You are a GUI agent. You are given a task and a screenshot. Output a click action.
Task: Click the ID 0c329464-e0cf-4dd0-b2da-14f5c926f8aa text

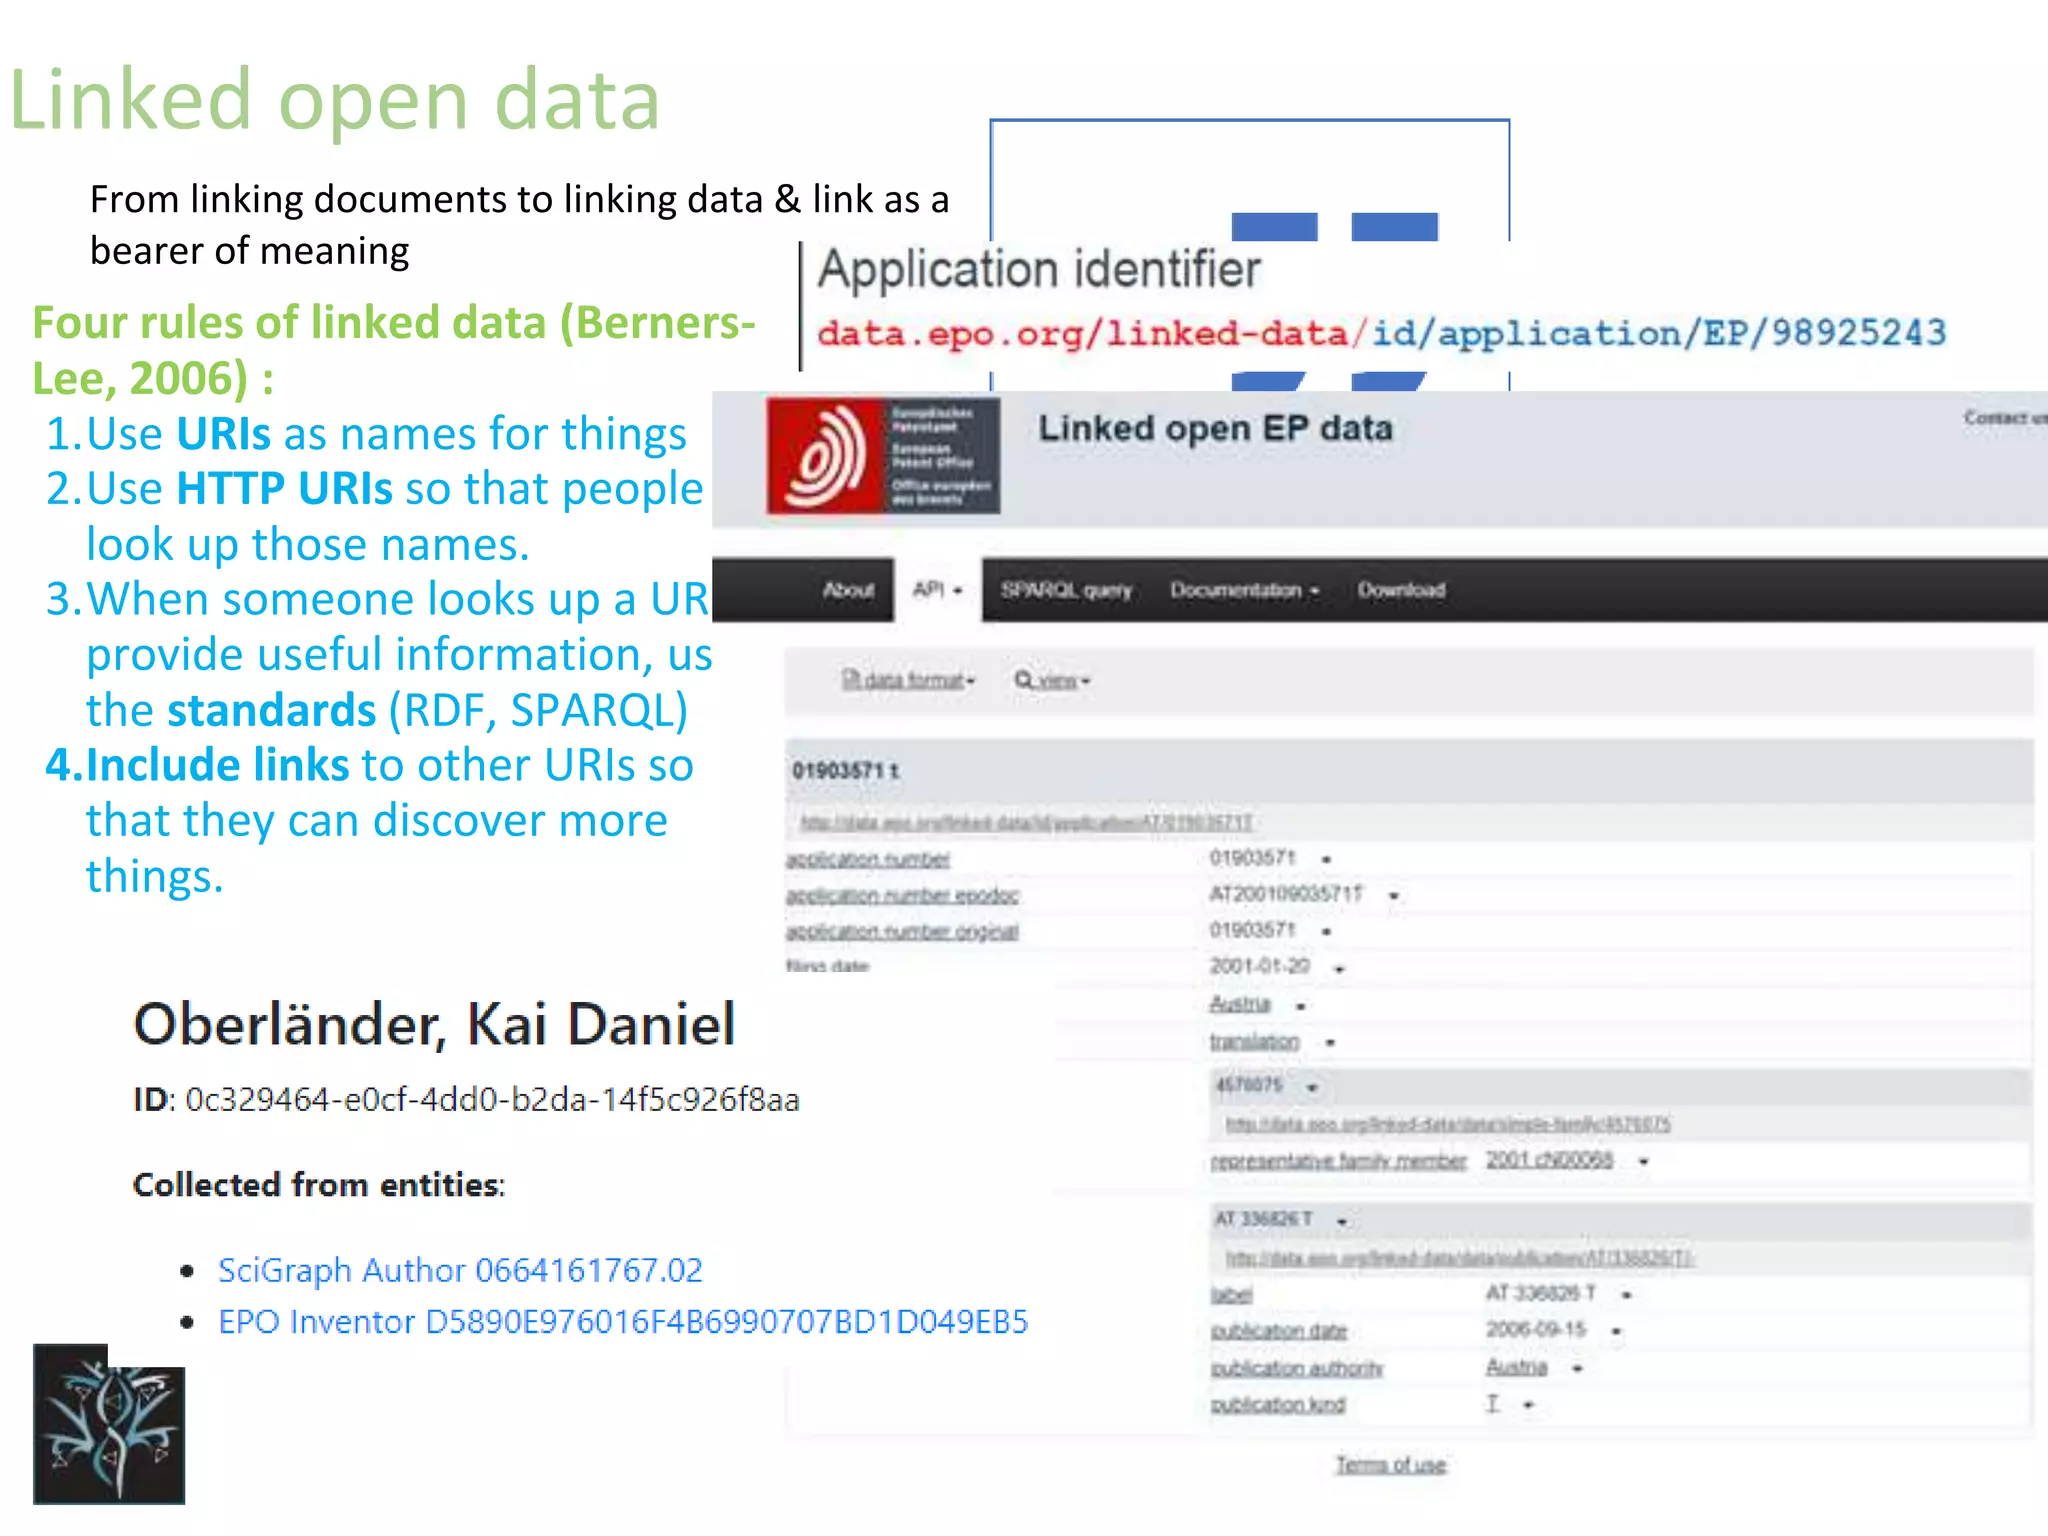[x=466, y=1100]
